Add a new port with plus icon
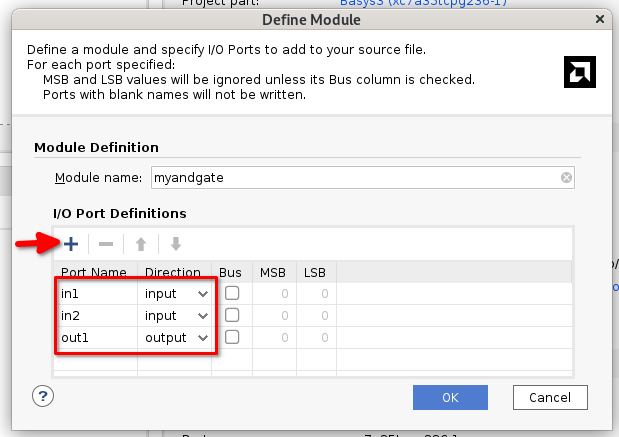This screenshot has height=437, width=619. click(x=71, y=244)
